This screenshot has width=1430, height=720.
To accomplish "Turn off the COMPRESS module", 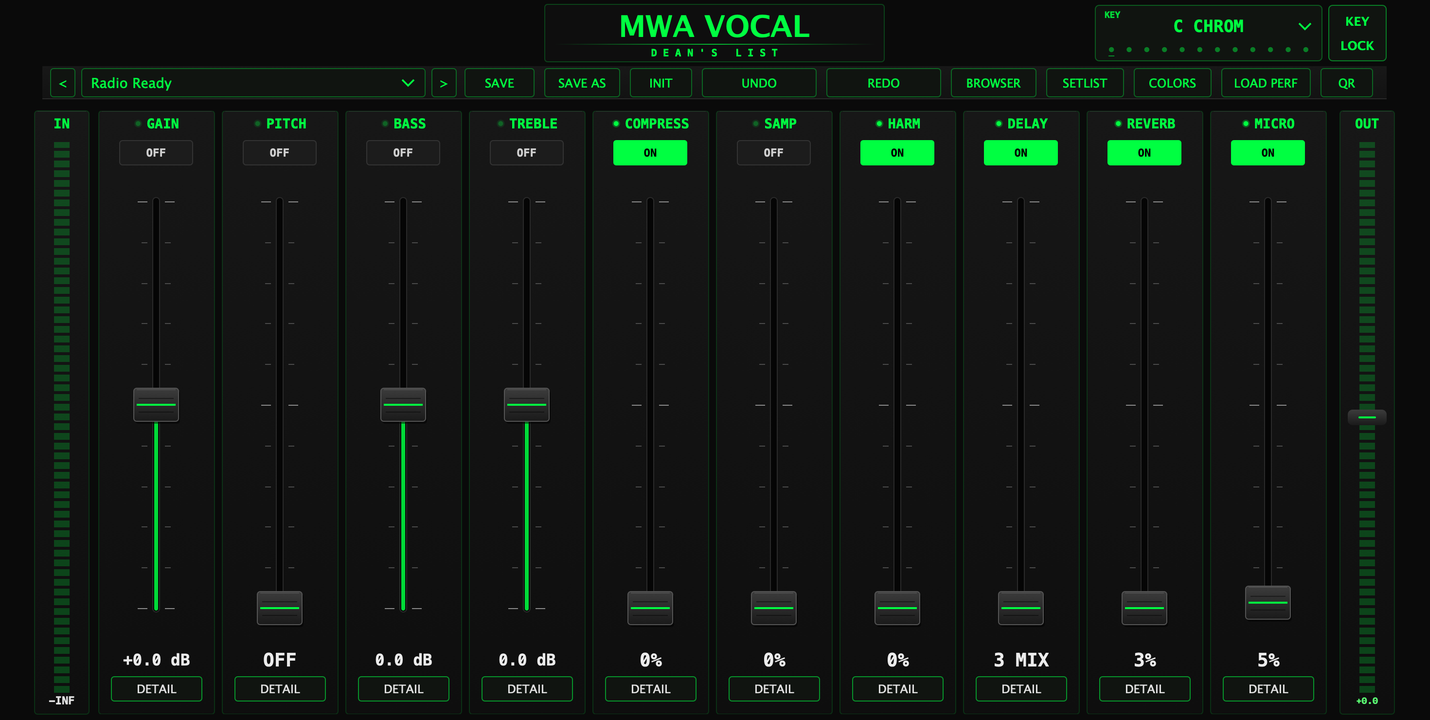I will (x=650, y=153).
